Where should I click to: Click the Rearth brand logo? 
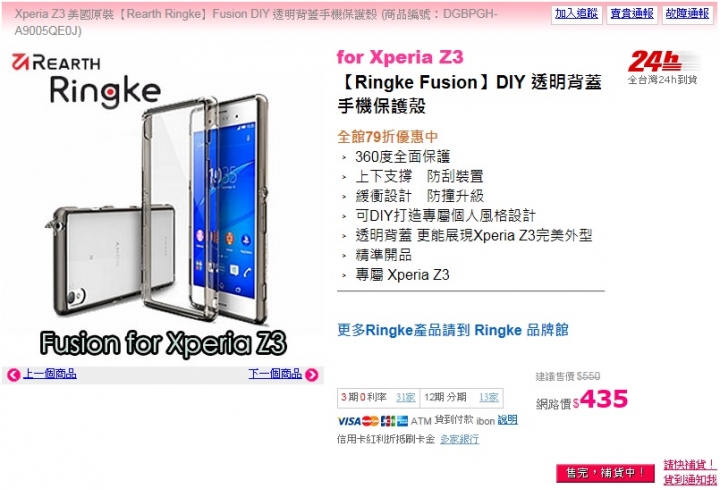[x=56, y=62]
